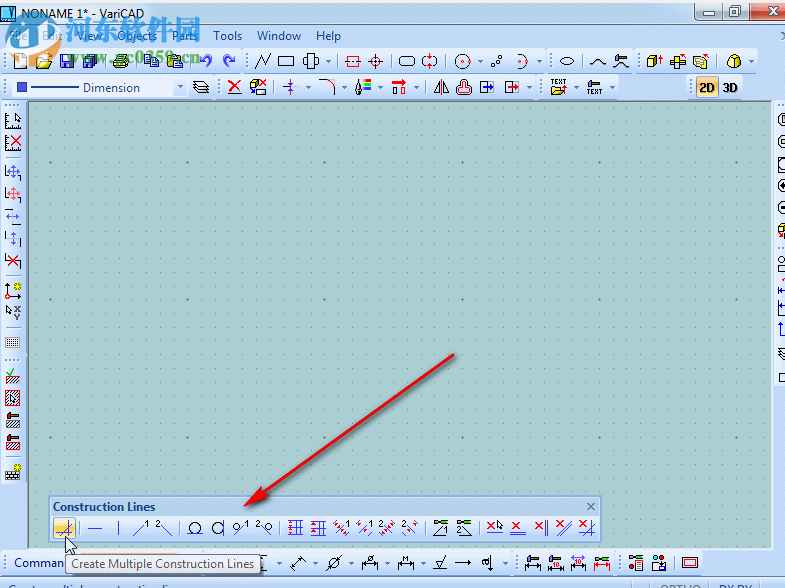The image size is (785, 588).
Task: Expand the diameter dimension dropdown arrow
Action: click(x=351, y=563)
